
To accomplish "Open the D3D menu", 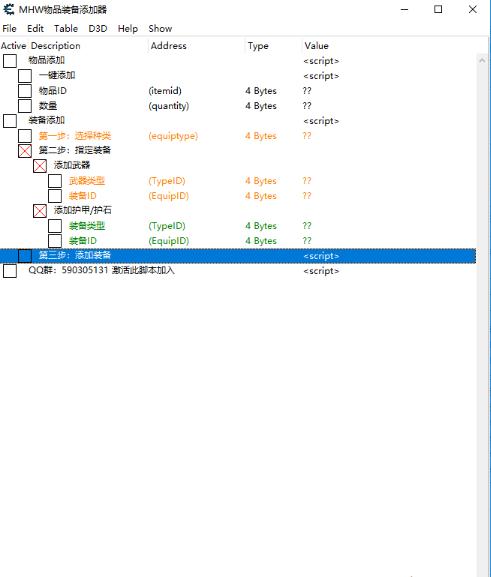I will click(98, 29).
